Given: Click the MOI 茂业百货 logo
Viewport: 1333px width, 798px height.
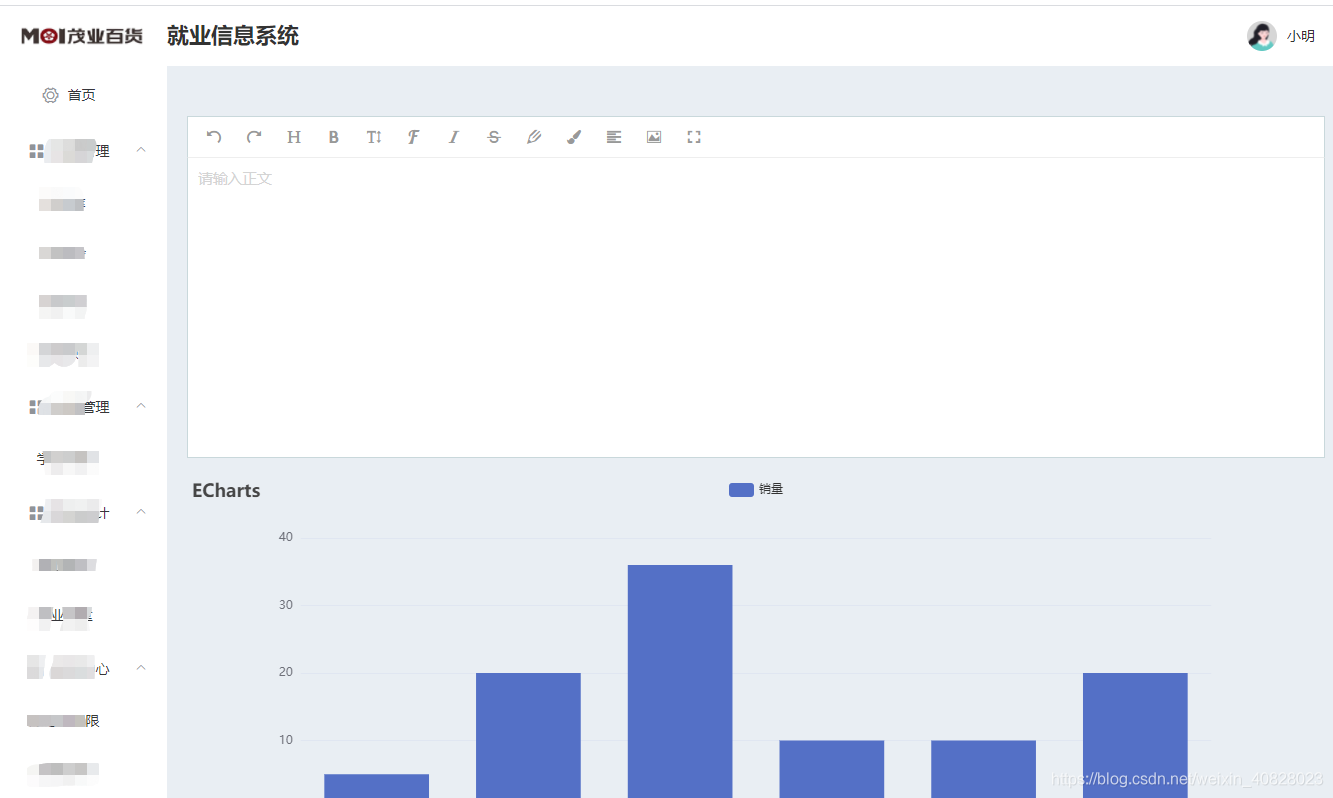Looking at the screenshot, I should tap(82, 36).
